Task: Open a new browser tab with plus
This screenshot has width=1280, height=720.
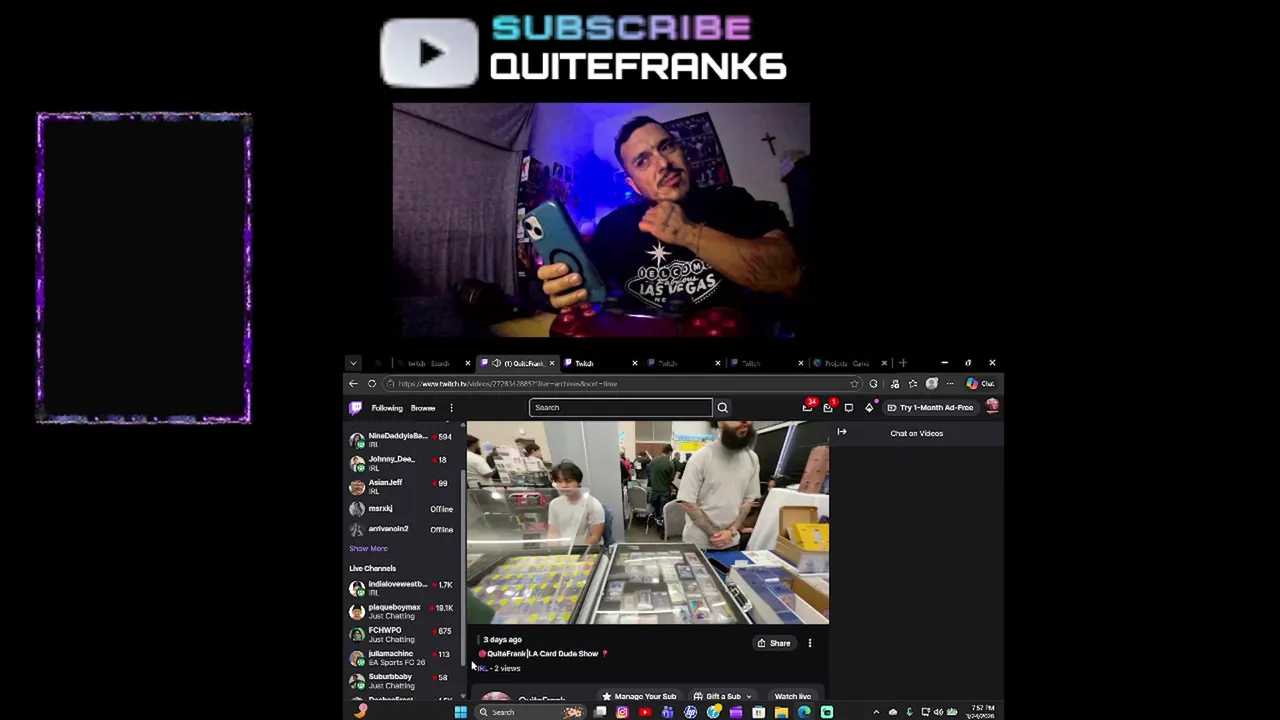Action: 903,363
